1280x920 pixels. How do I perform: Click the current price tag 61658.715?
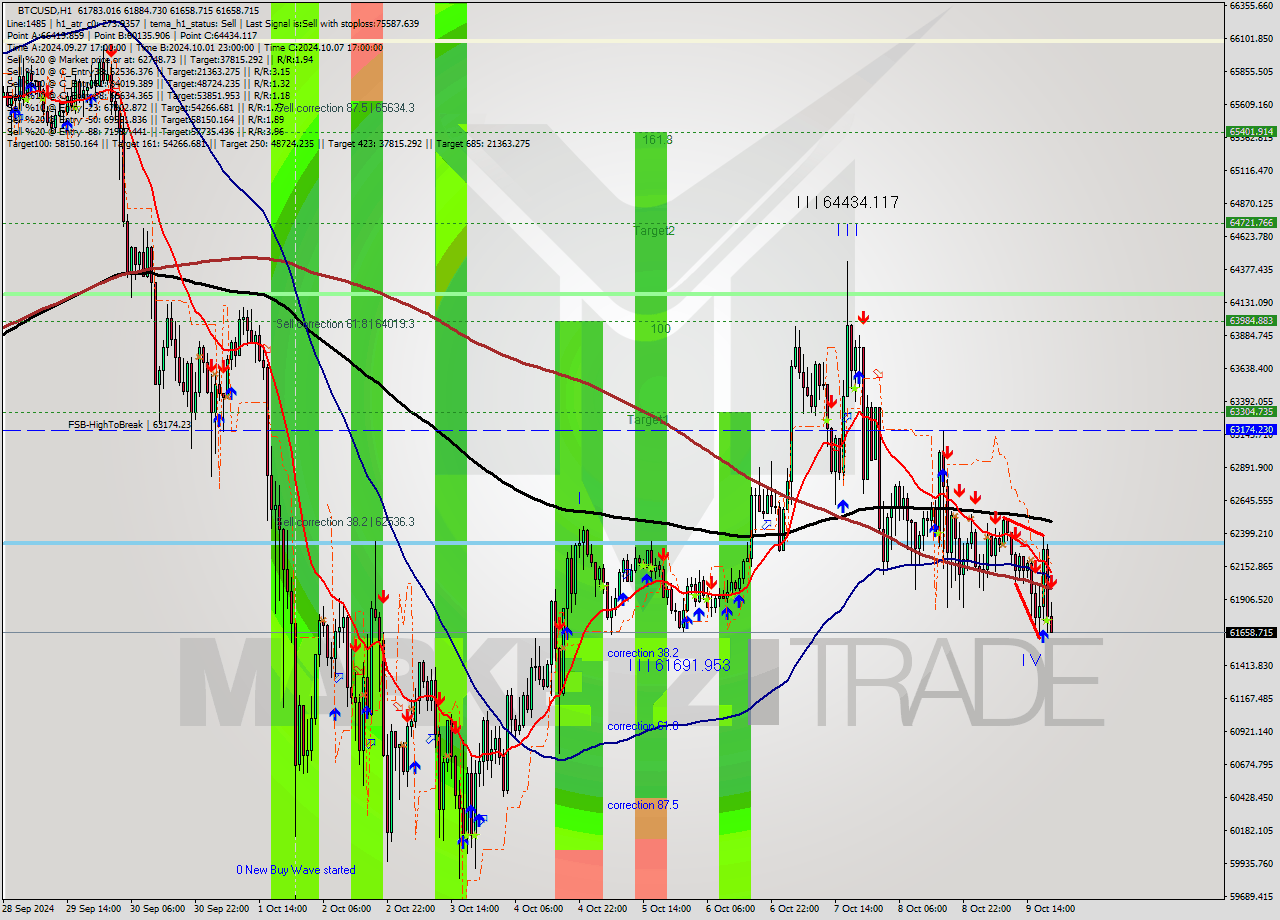click(1250, 632)
